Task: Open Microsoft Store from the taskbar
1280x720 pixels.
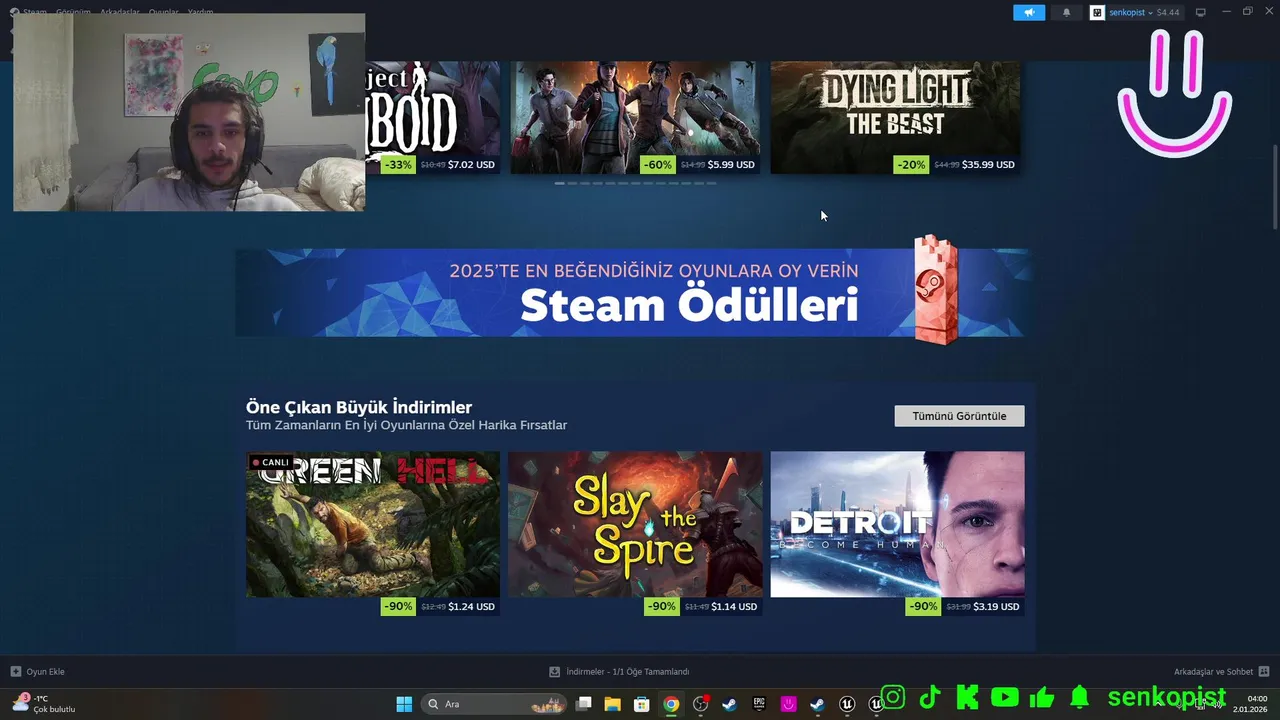Action: point(642,704)
